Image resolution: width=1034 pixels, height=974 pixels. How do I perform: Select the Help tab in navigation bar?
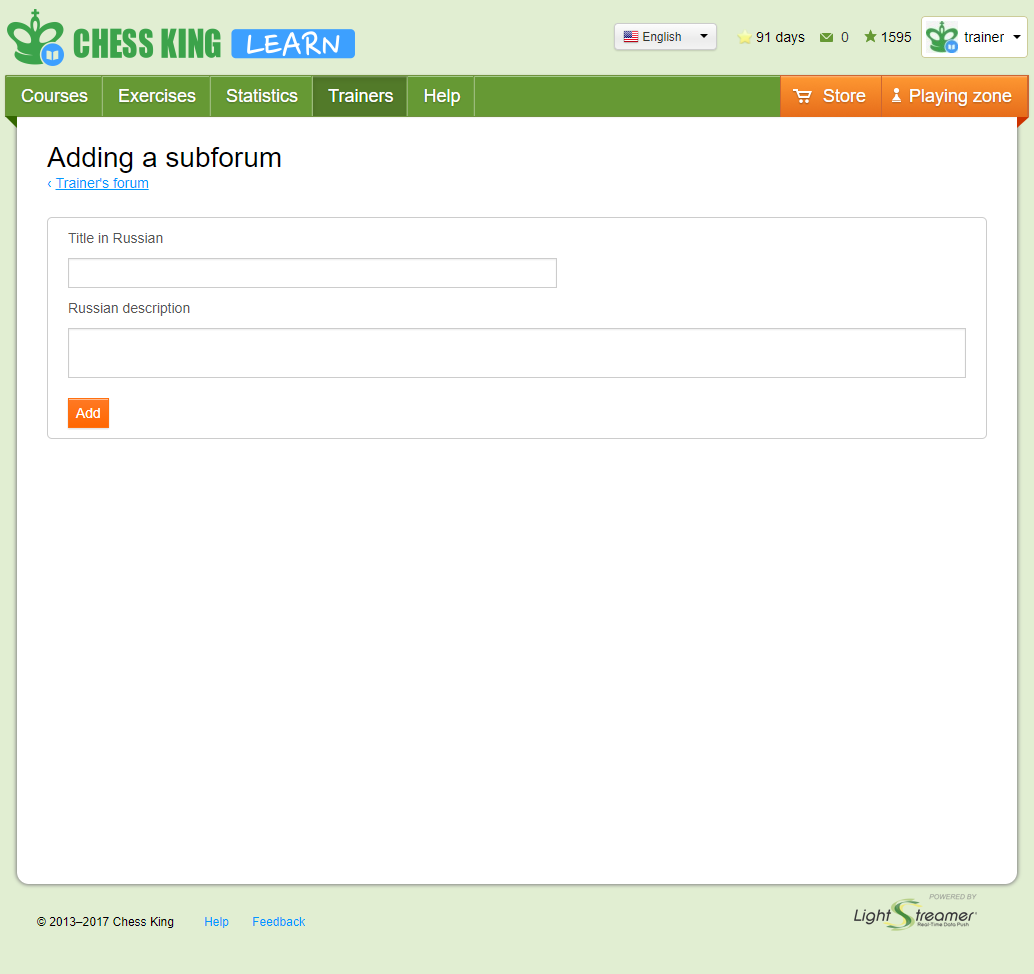point(441,96)
